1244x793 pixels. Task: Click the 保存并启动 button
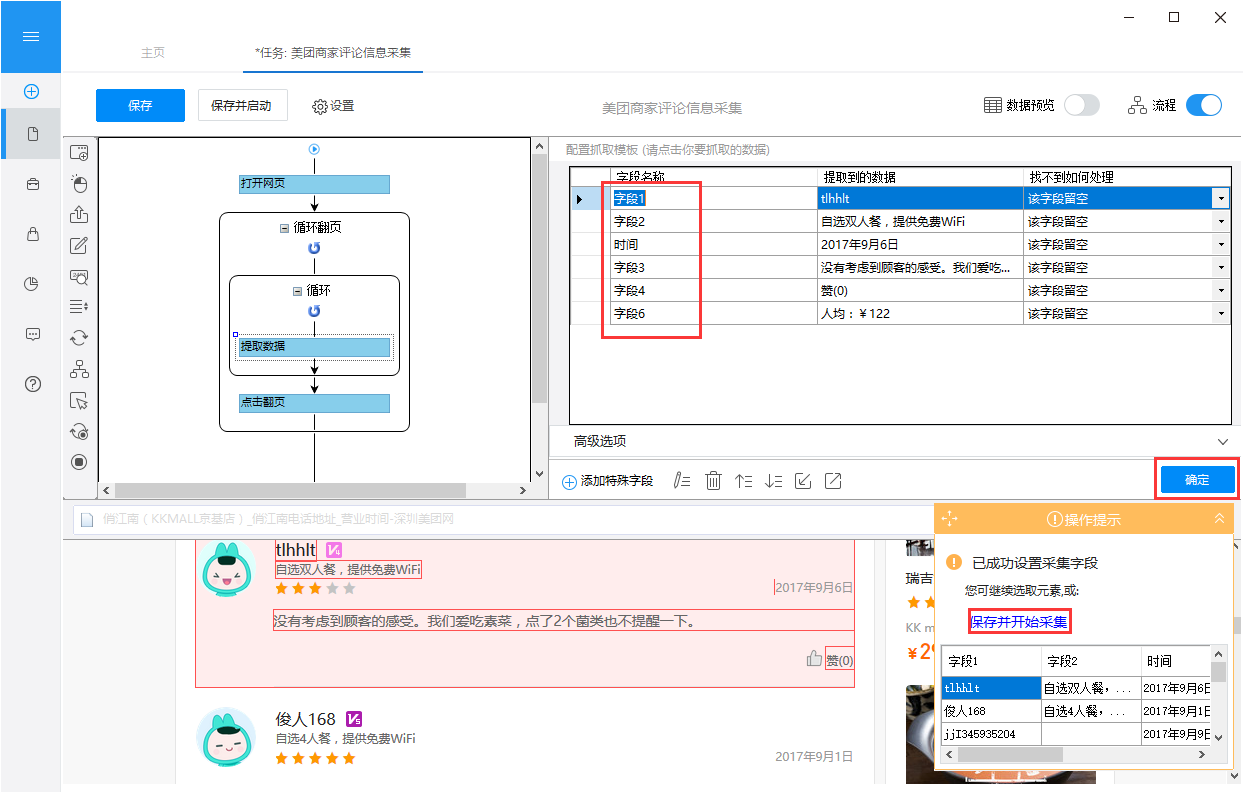241,105
